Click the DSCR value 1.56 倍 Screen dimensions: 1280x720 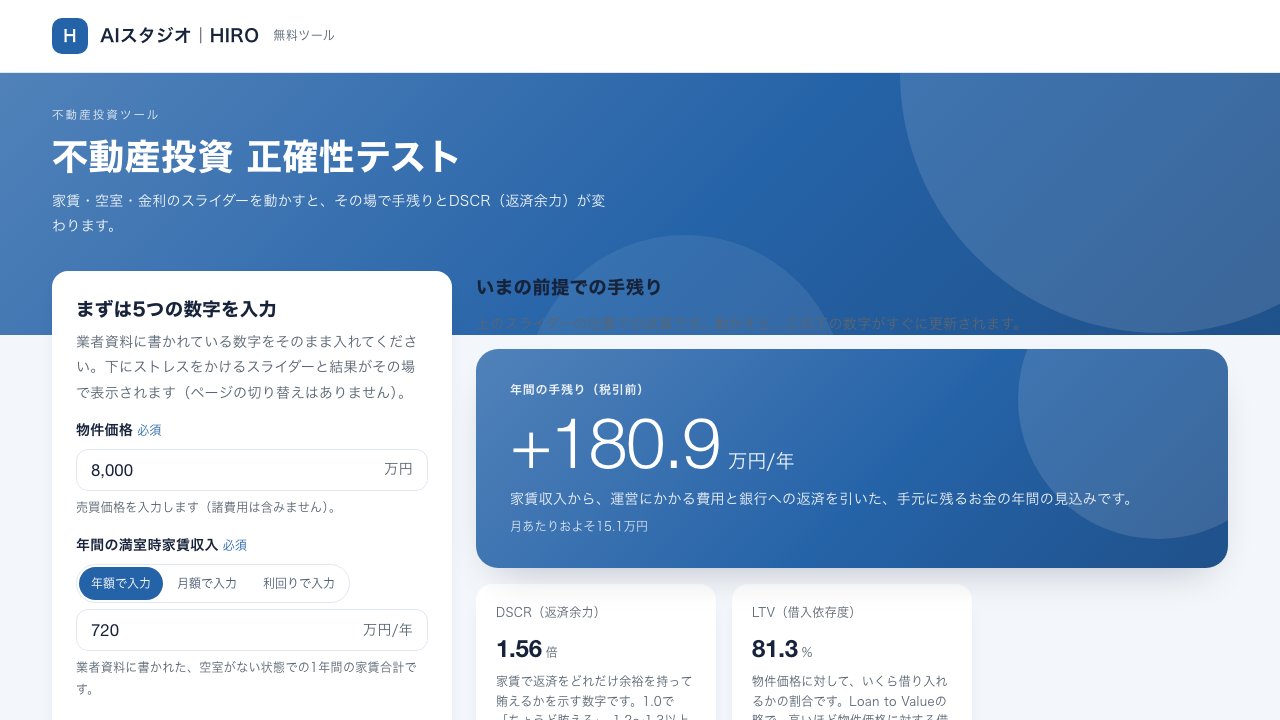526,649
